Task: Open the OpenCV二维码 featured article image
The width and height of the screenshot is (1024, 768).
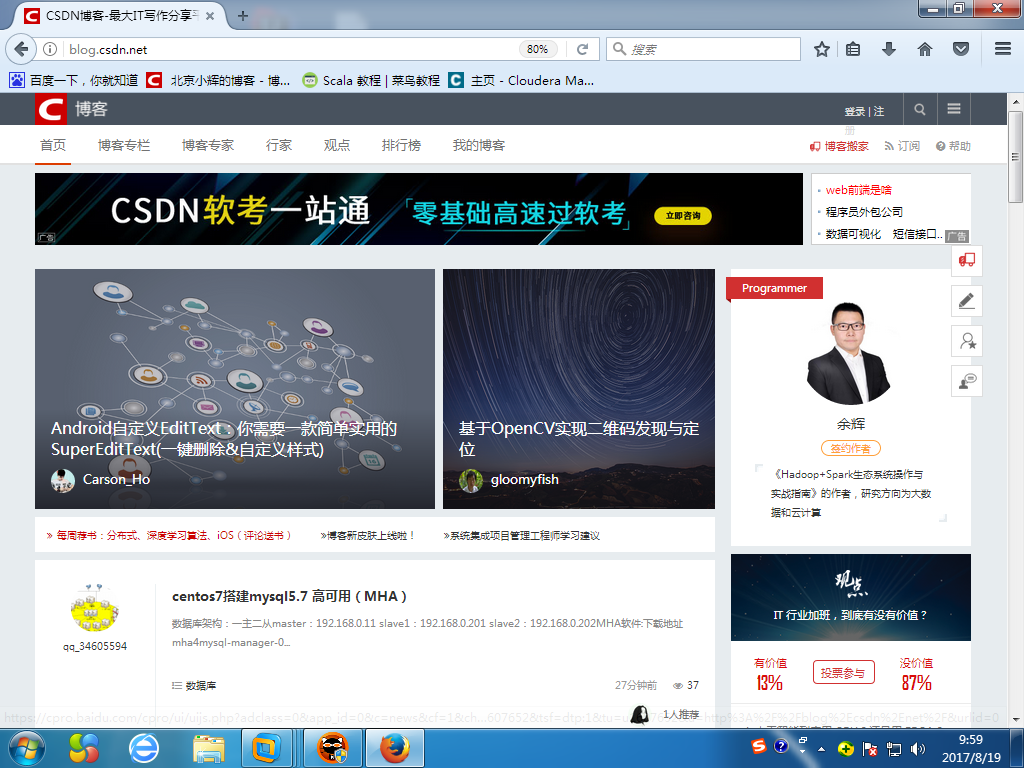Action: (579, 389)
